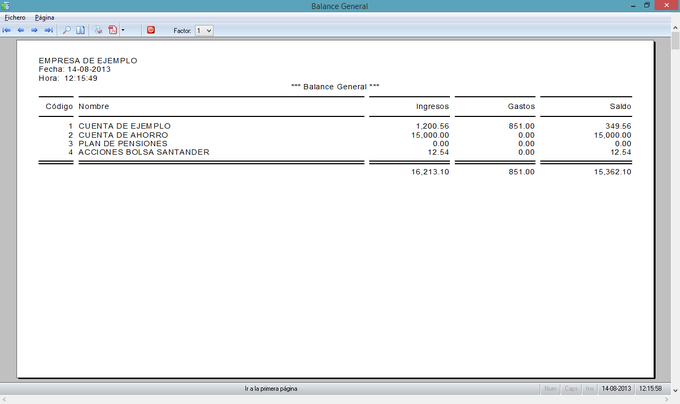The height and width of the screenshot is (404, 680).
Task: Click the magnifying glass zoom icon
Action: coord(66,30)
